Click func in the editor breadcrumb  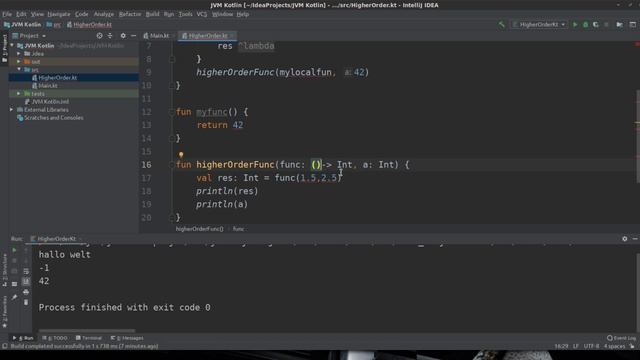(238, 229)
